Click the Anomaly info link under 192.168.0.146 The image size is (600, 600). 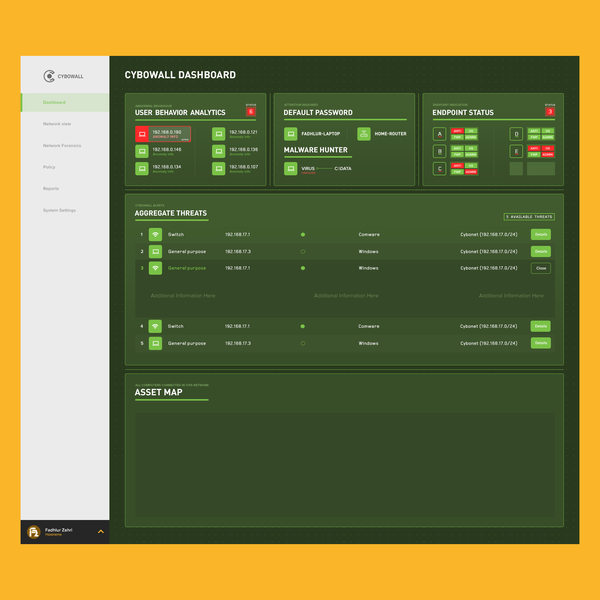[163, 154]
